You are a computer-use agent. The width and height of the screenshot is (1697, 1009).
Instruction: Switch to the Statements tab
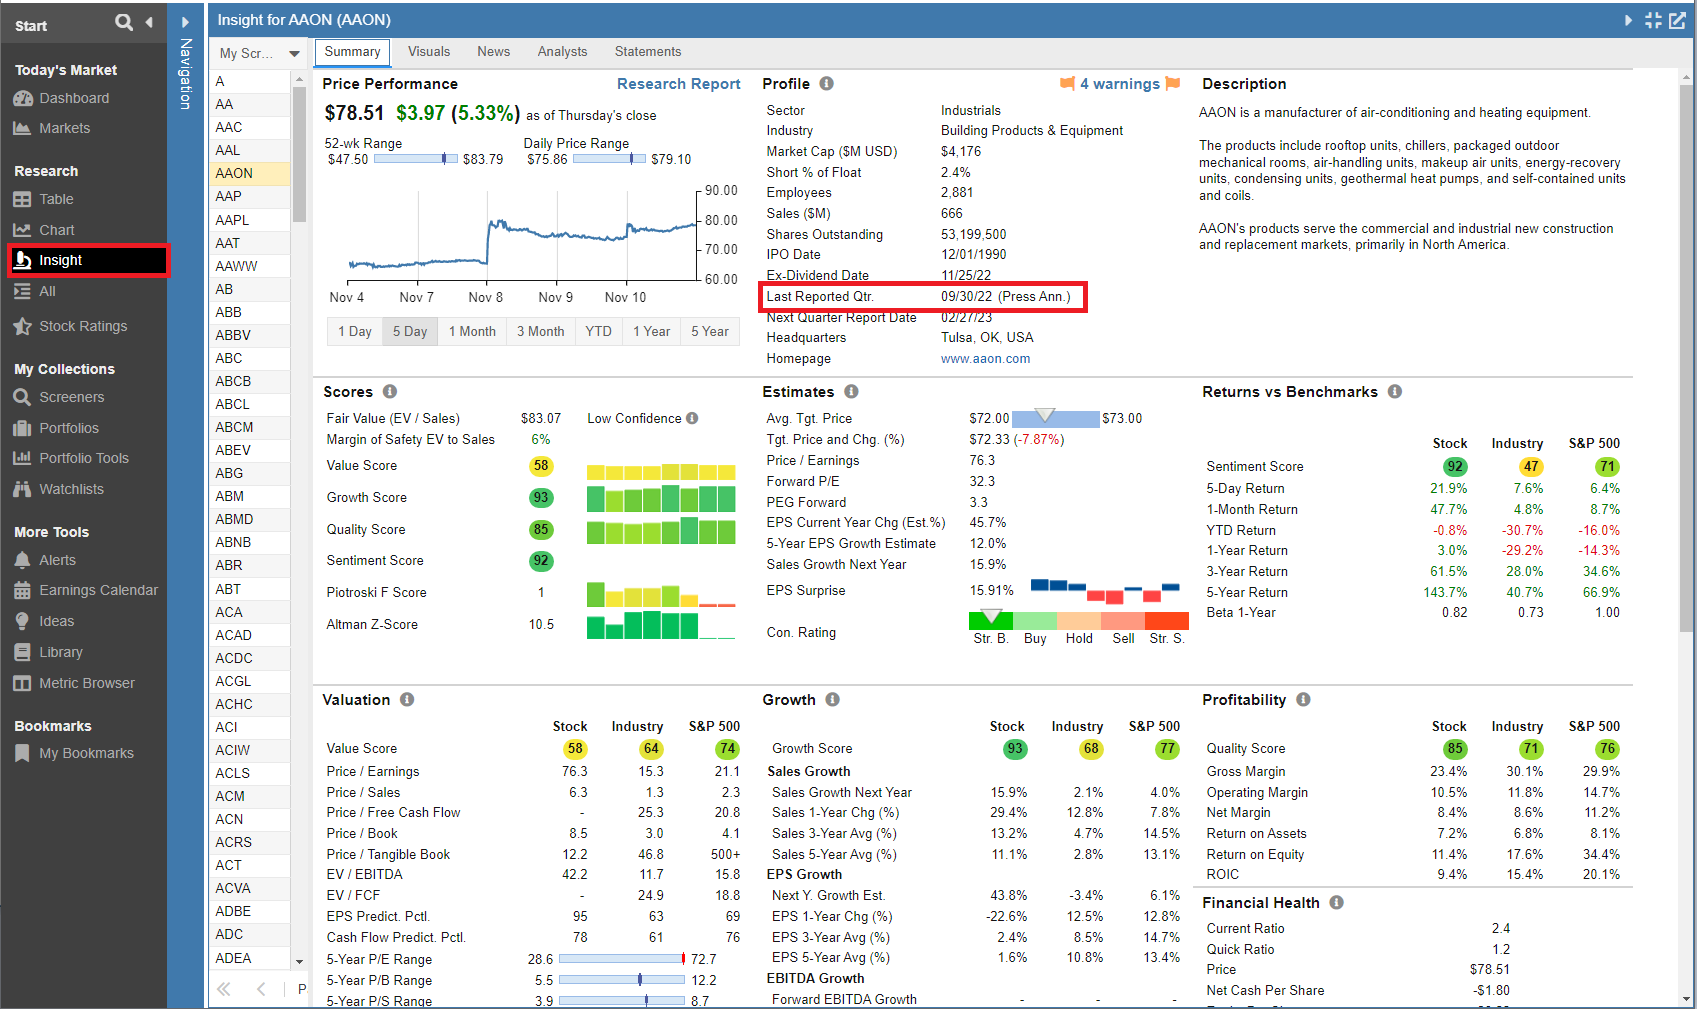648,52
